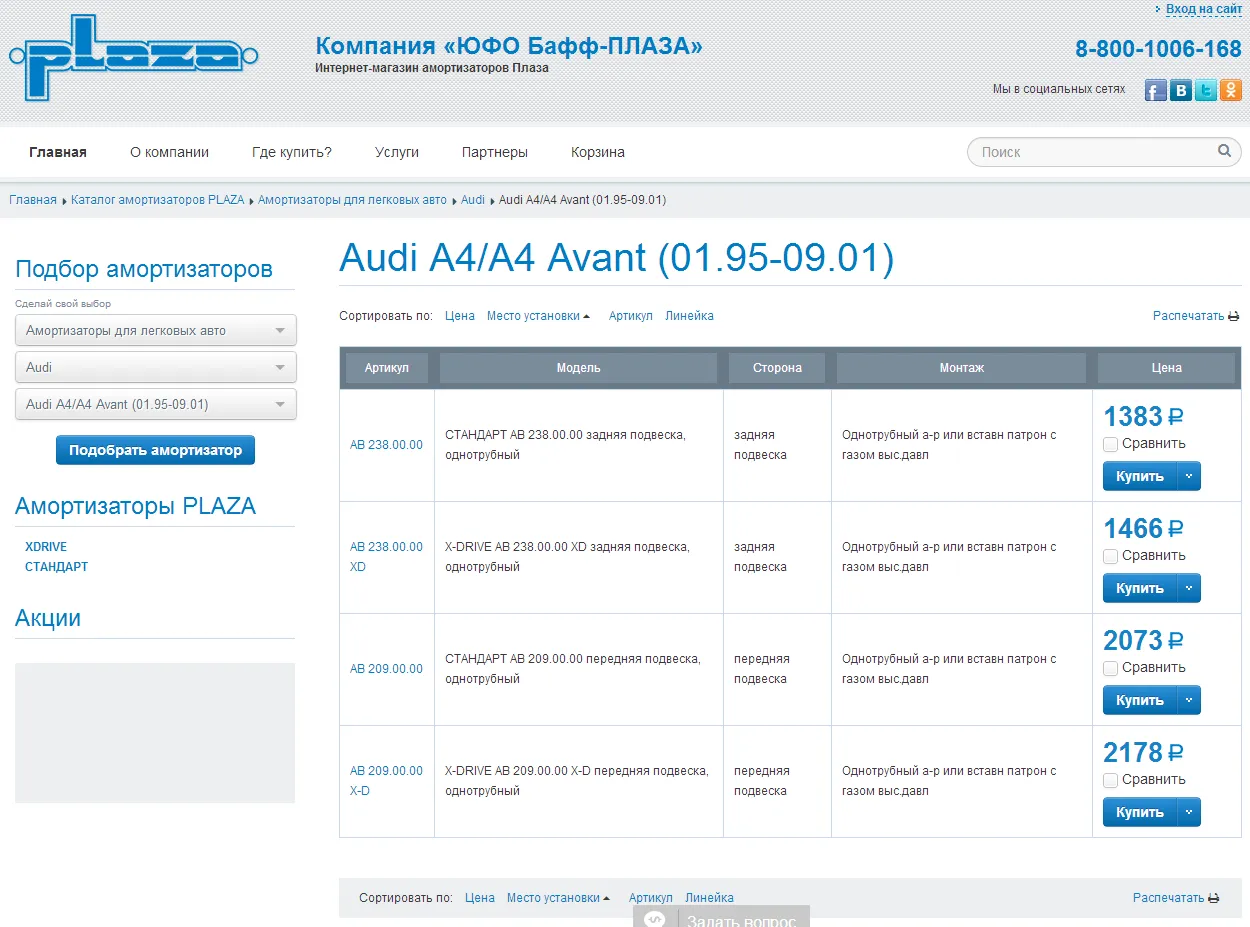Open the Услуги menu item
Screen dimensions: 1250x927
pos(397,152)
